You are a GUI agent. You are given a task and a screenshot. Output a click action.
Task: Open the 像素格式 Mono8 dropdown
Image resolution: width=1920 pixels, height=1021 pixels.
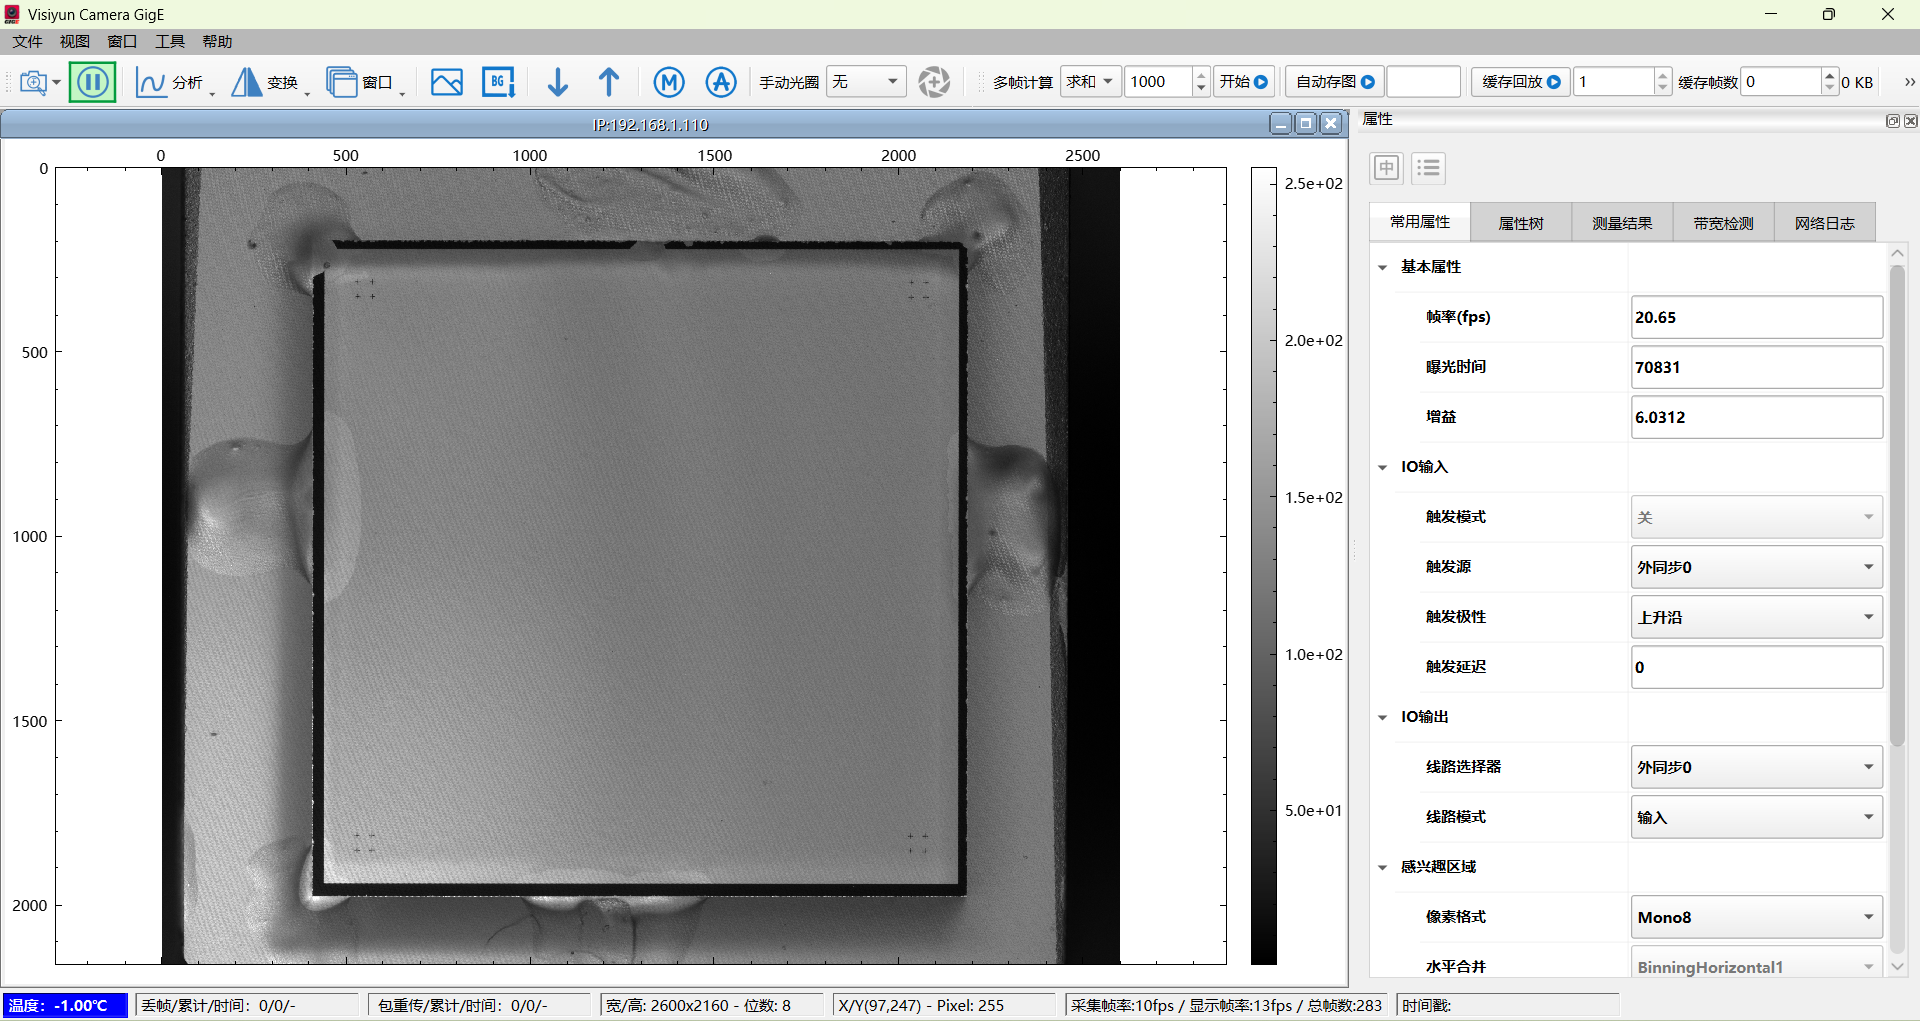coord(1757,917)
